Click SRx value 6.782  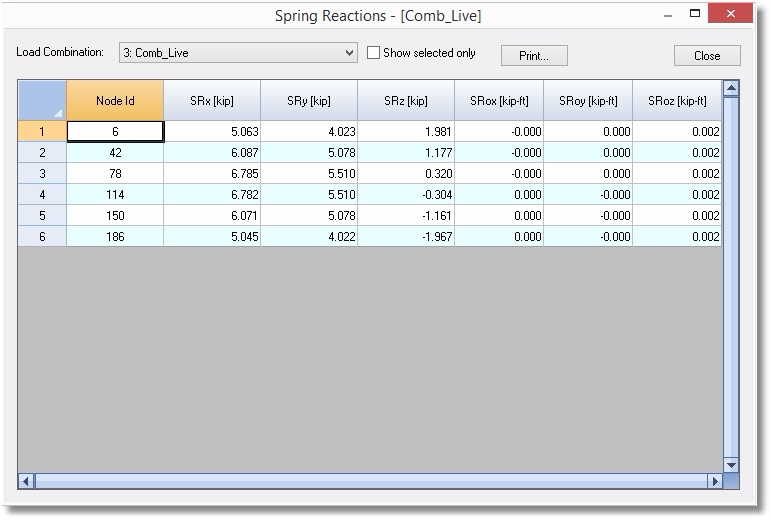(x=212, y=195)
